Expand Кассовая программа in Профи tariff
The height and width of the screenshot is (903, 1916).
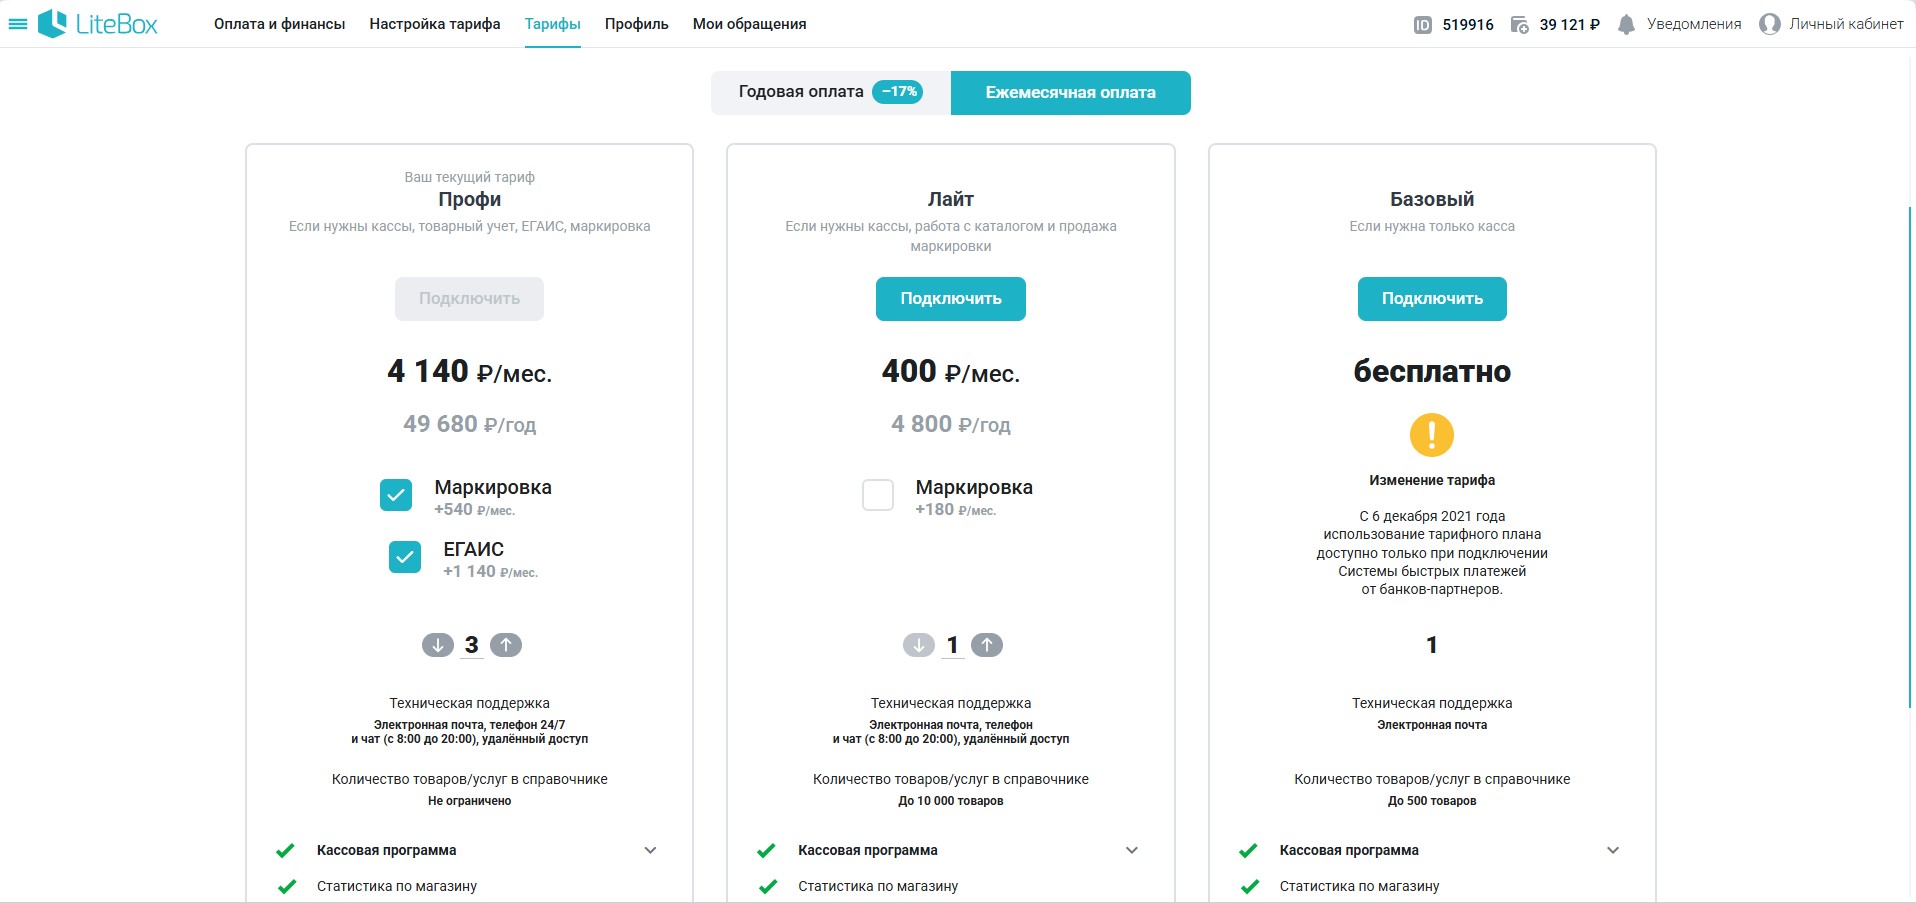[650, 850]
